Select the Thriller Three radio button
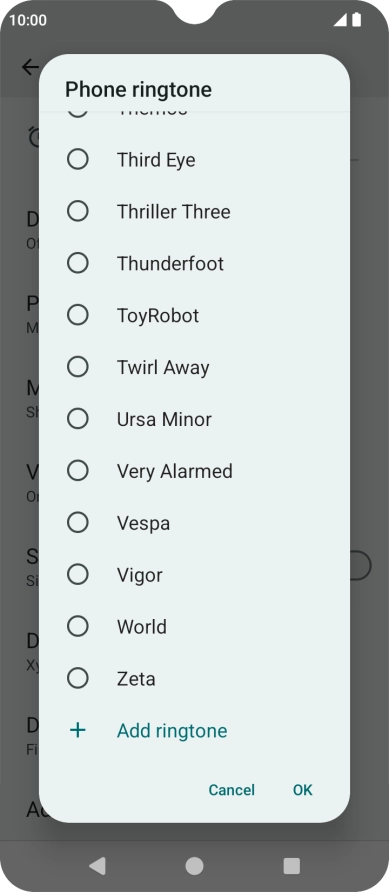 click(x=77, y=211)
